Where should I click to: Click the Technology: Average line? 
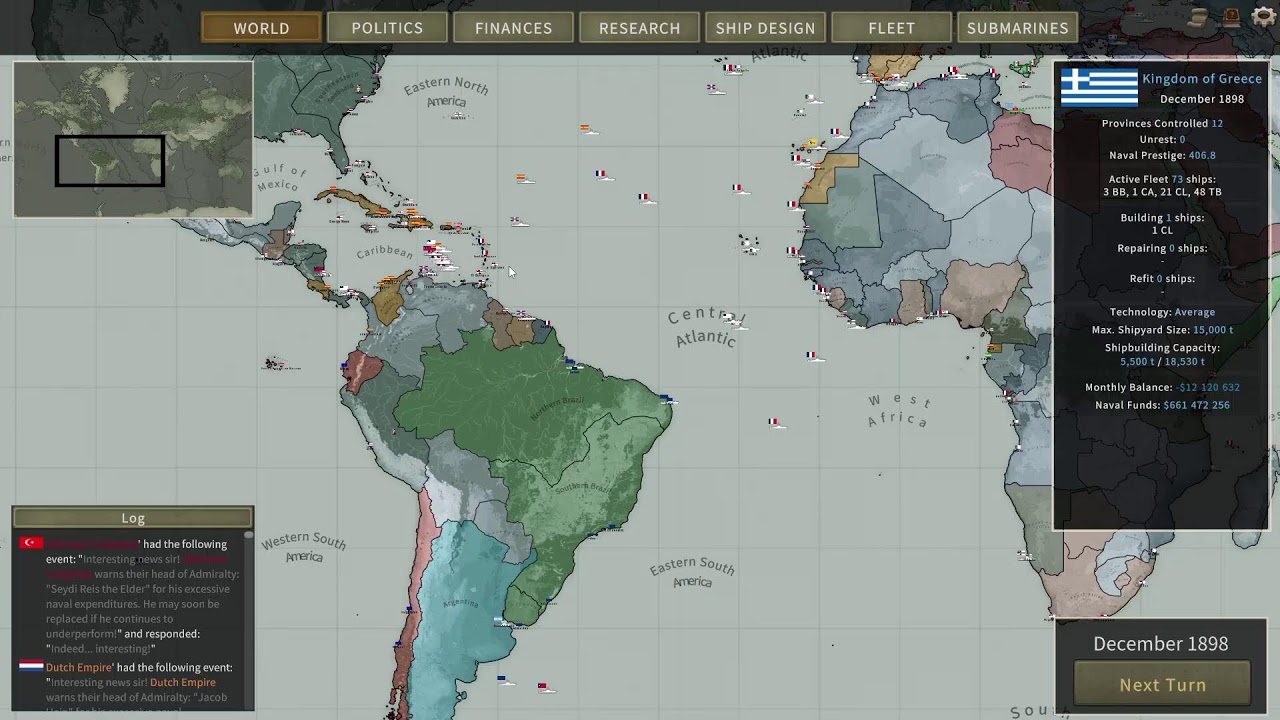tap(1162, 312)
